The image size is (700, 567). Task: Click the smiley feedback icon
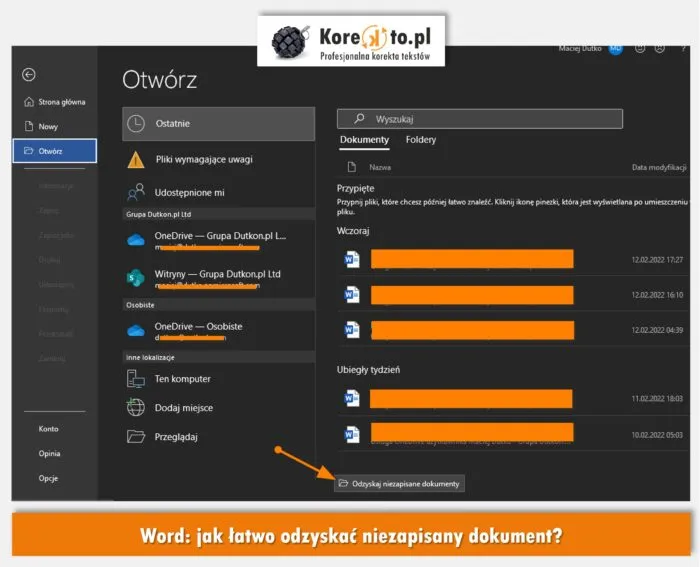640,48
